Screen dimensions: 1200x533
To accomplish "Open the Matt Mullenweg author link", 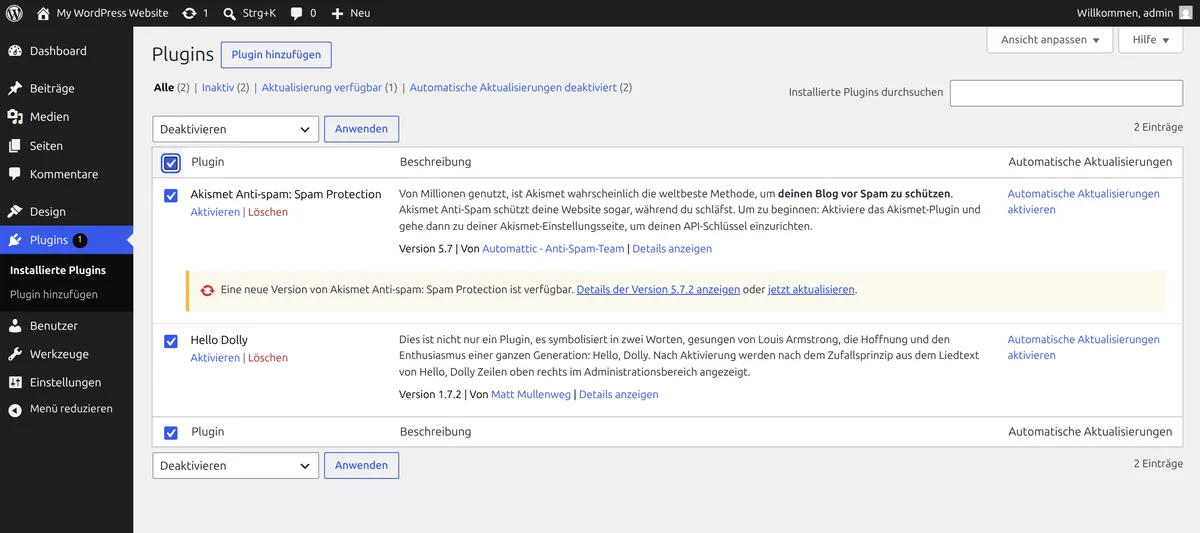I will [531, 395].
